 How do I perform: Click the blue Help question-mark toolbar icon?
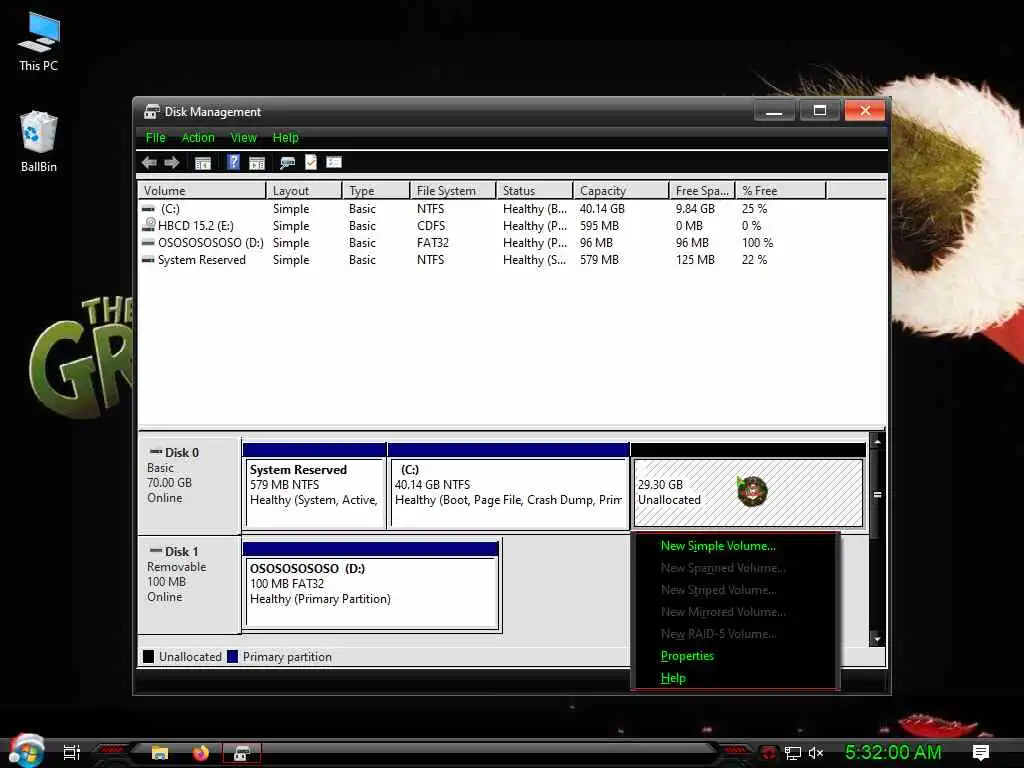click(x=233, y=162)
